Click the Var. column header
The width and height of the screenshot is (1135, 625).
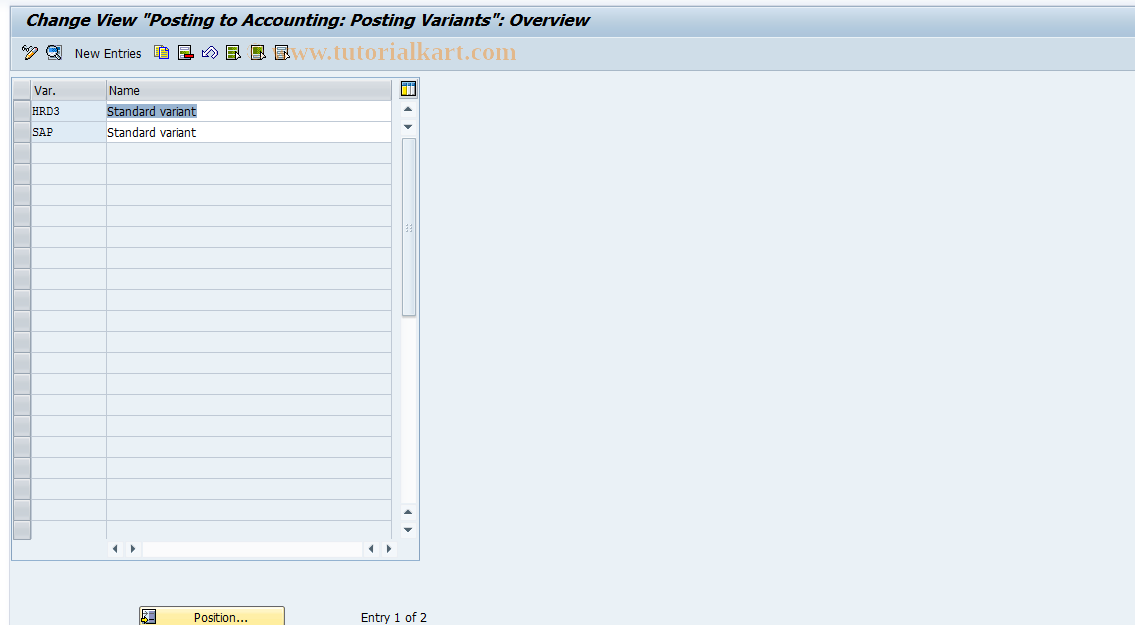click(68, 91)
